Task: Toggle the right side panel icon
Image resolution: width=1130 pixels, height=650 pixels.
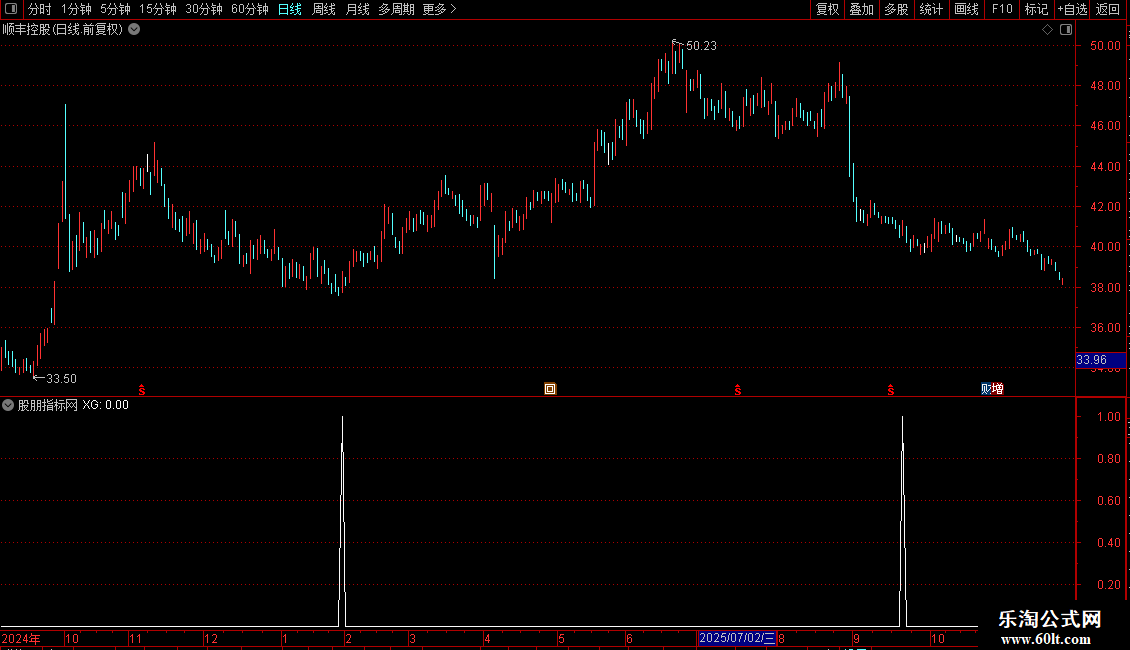Action: [x=1066, y=30]
